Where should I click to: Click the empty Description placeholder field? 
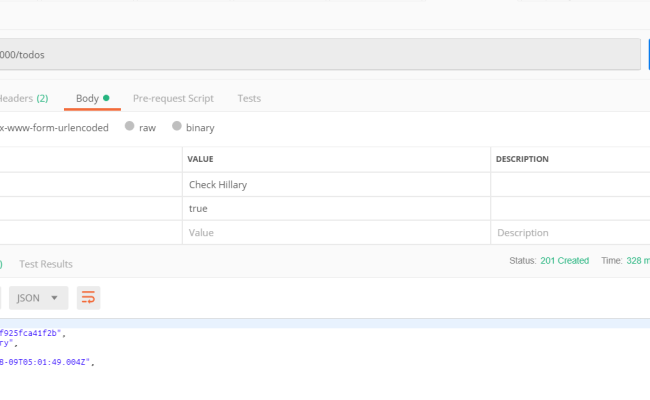[x=570, y=233]
